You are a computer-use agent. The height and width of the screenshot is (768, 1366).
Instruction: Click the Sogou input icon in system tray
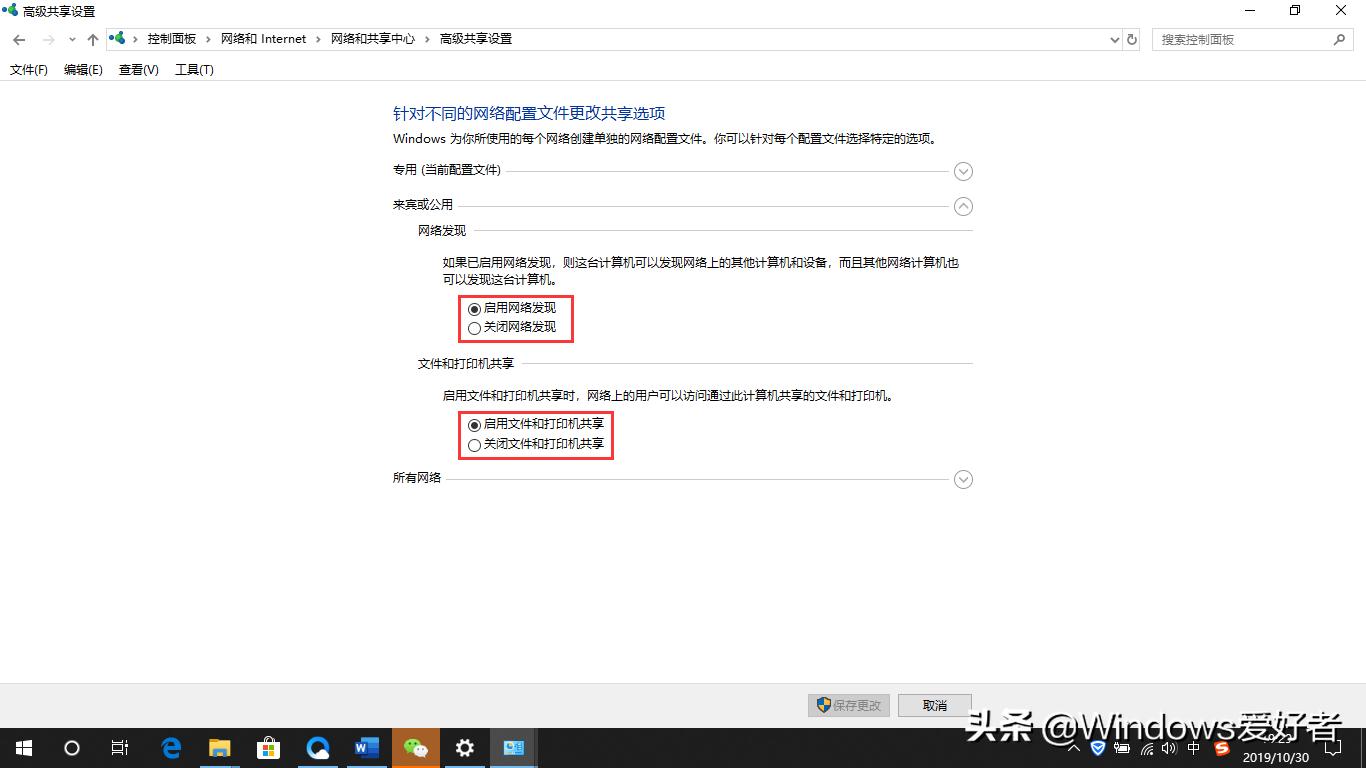(1222, 748)
